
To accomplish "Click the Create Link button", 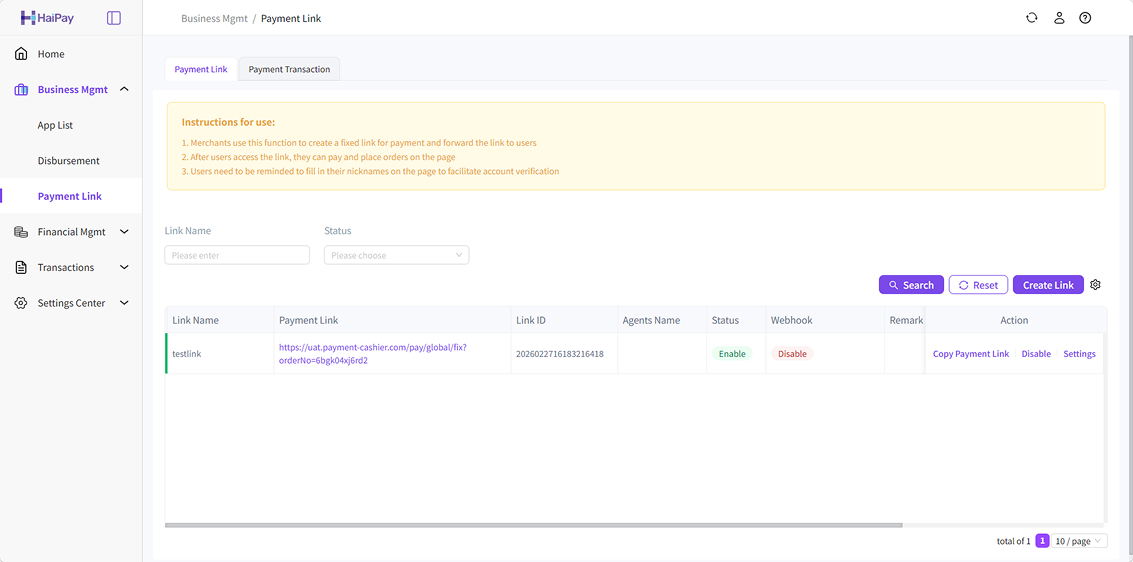I will tap(1048, 285).
